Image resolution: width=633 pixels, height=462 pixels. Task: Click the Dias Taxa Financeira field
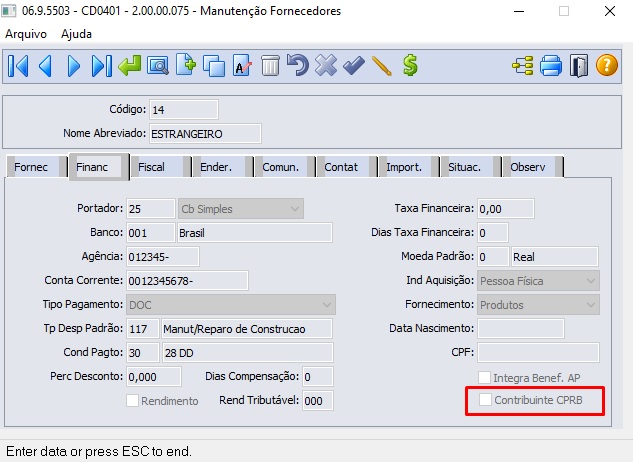(493, 233)
